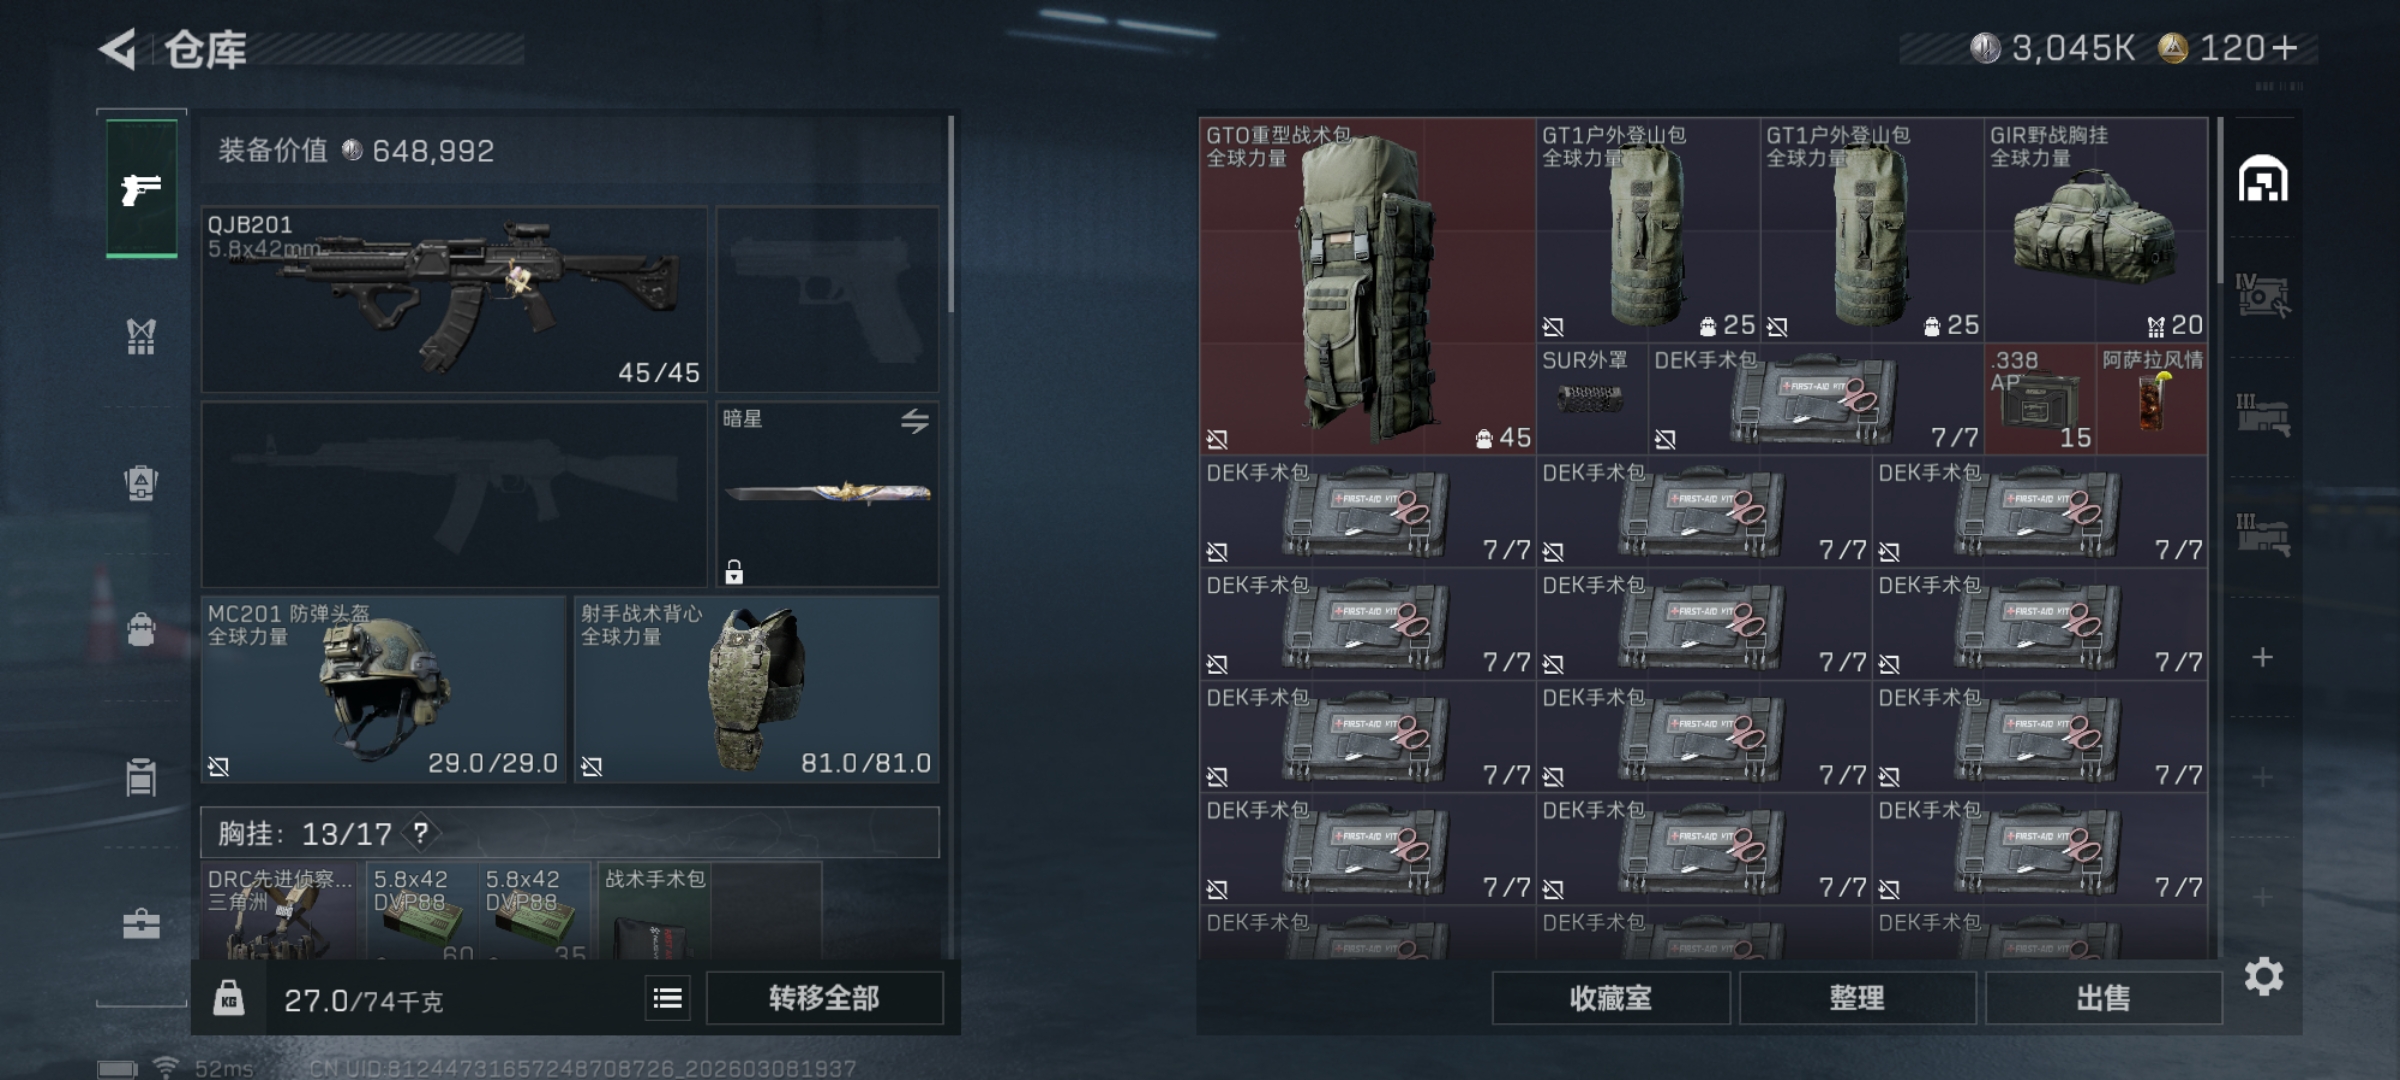Expand the first level III storage container
Image resolution: width=2400 pixels, height=1080 pixels.
(2263, 415)
